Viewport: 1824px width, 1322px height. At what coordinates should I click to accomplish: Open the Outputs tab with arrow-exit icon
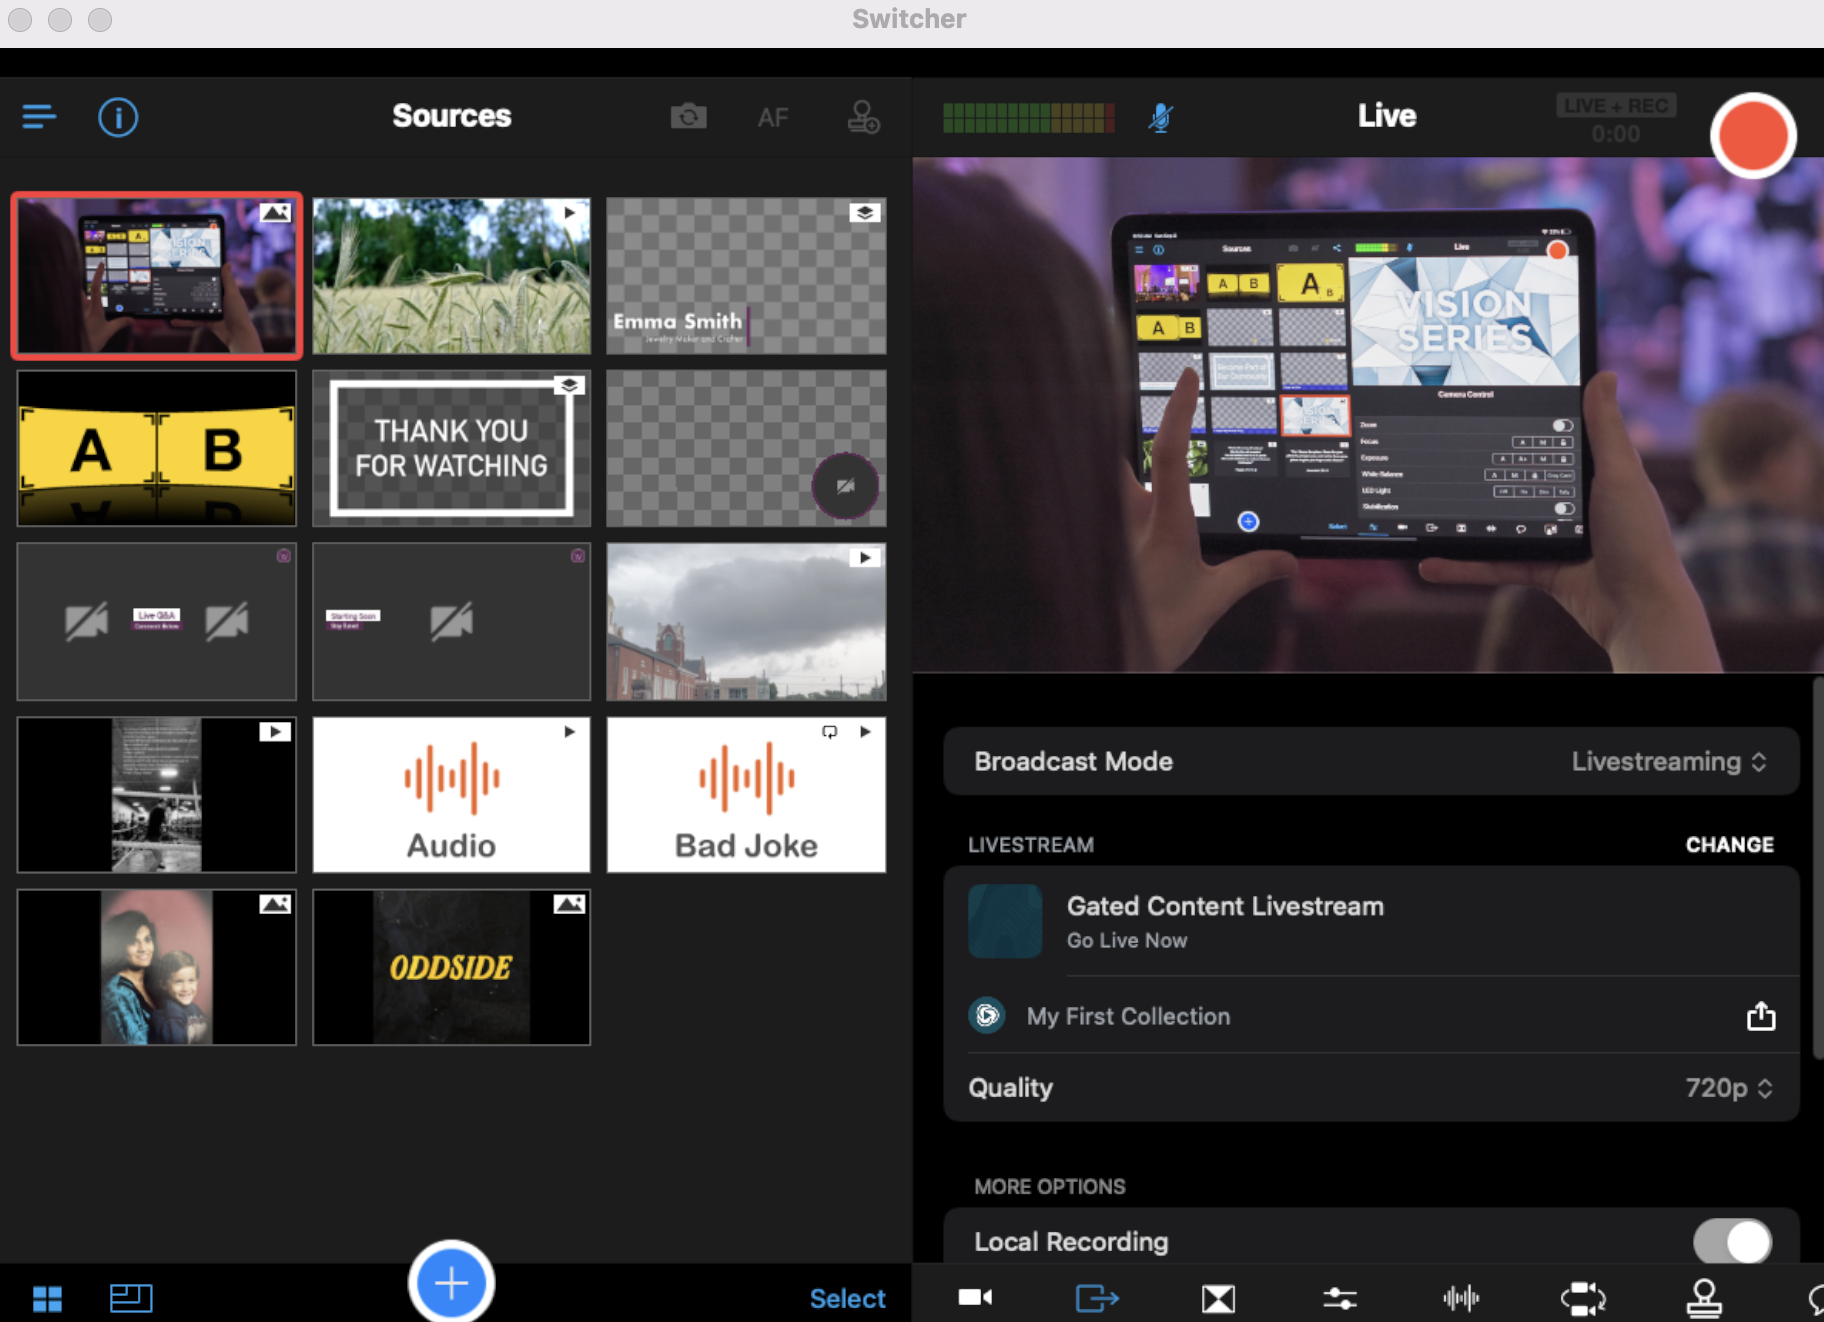coord(1097,1298)
